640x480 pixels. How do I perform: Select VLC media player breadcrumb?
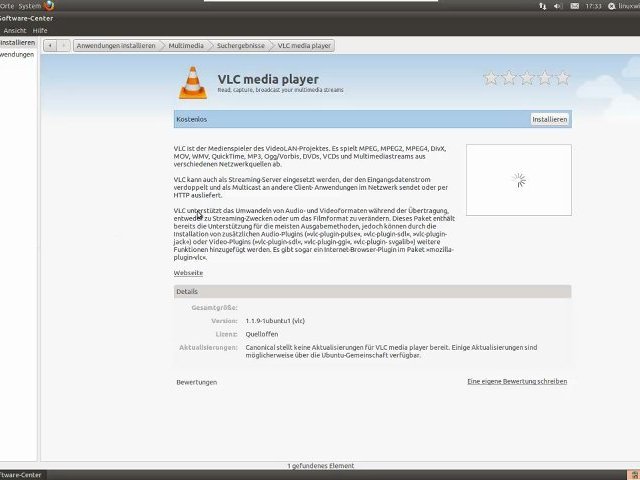click(x=304, y=45)
